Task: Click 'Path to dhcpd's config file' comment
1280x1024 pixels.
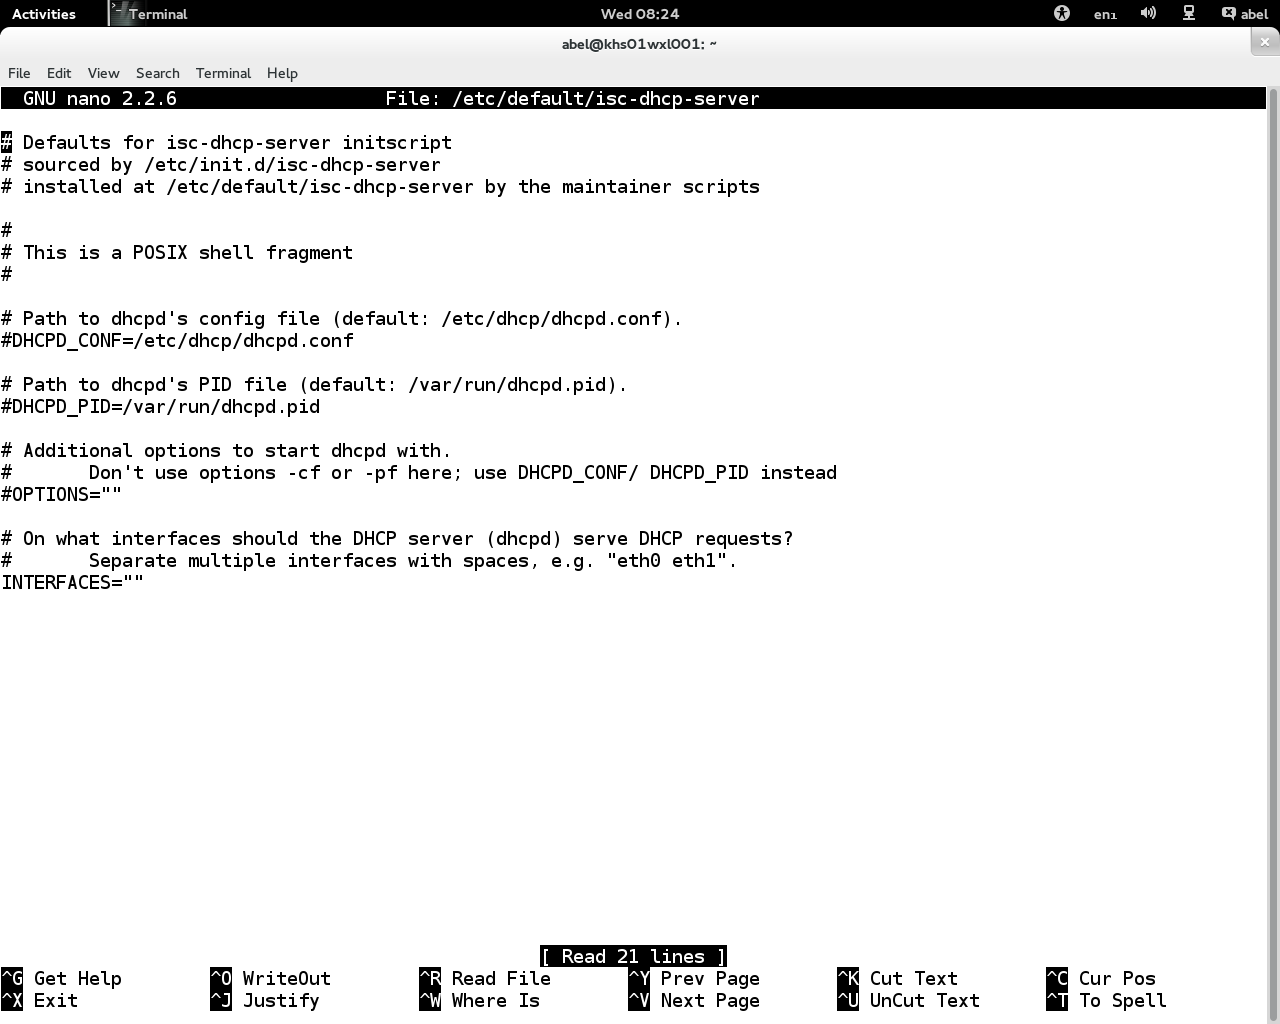Action: click(x=342, y=319)
